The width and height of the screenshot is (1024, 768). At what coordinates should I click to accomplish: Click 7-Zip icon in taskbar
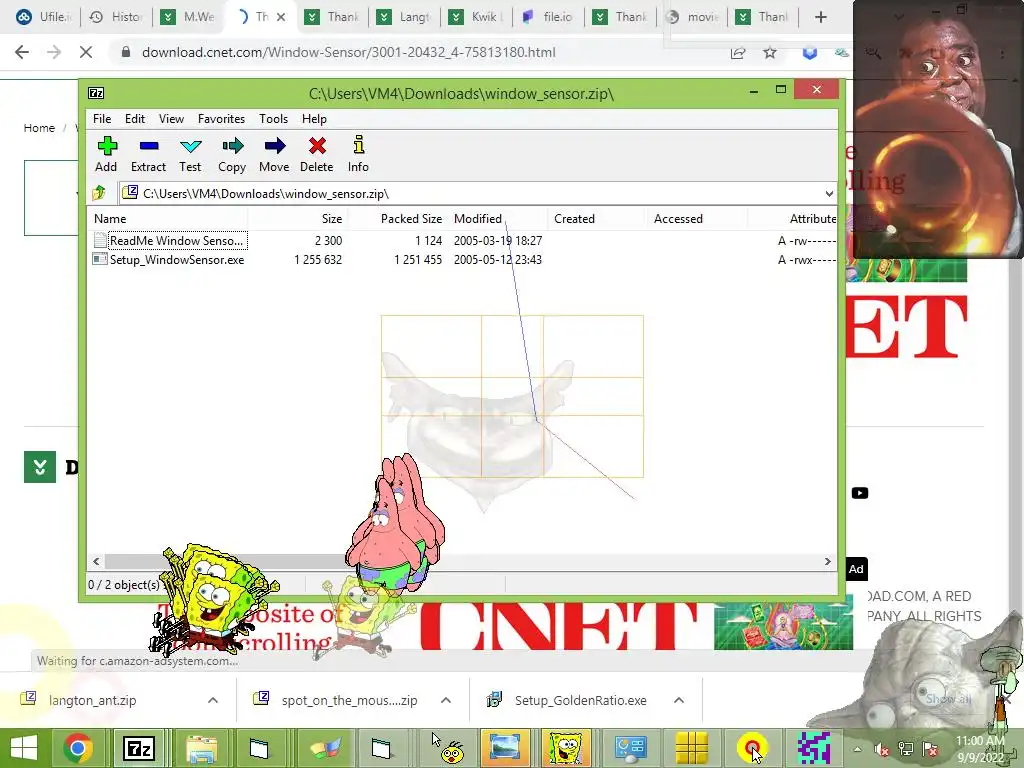coord(138,748)
